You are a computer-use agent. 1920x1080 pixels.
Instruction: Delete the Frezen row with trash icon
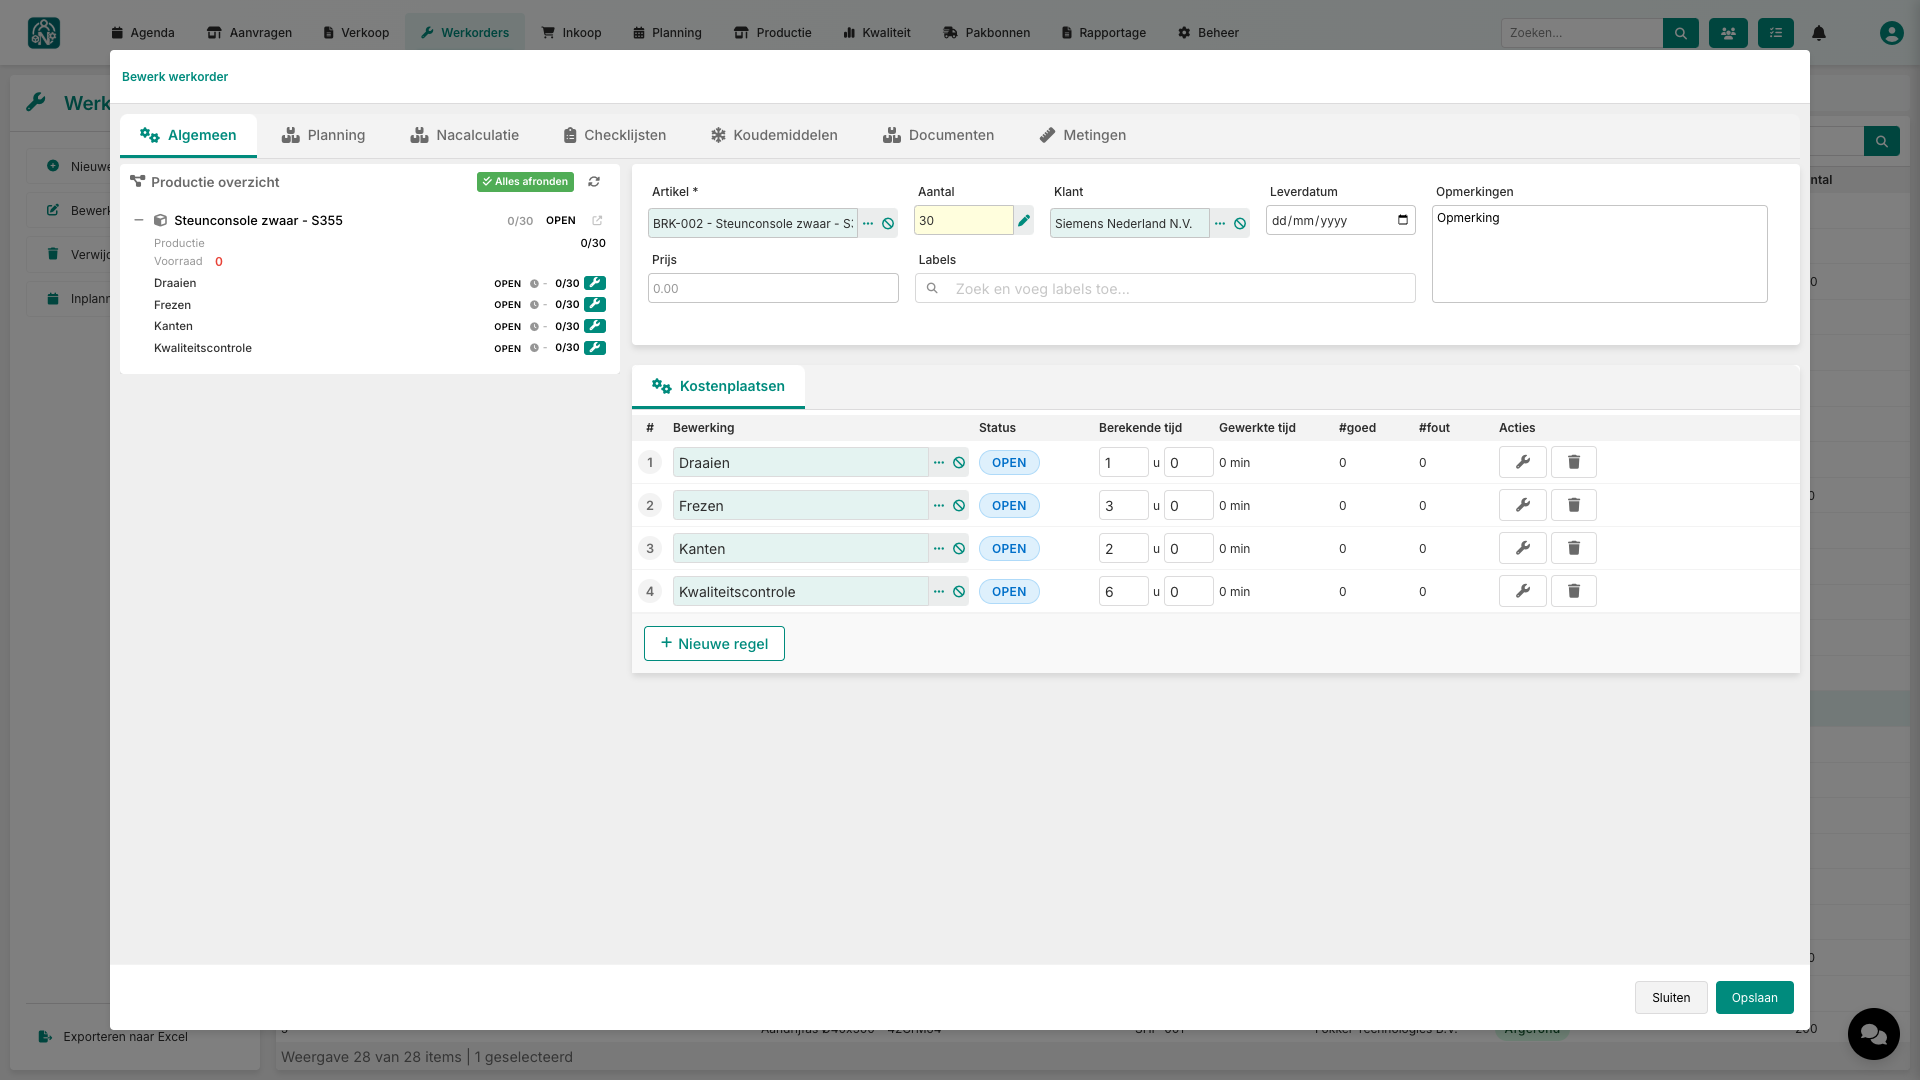click(1574, 505)
